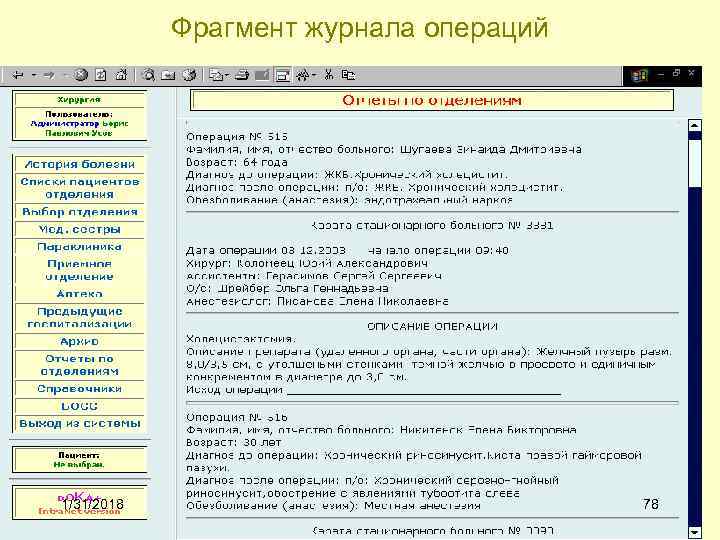Click the browser Forward arrow
The width and height of the screenshot is (720, 540).
(x=49, y=75)
